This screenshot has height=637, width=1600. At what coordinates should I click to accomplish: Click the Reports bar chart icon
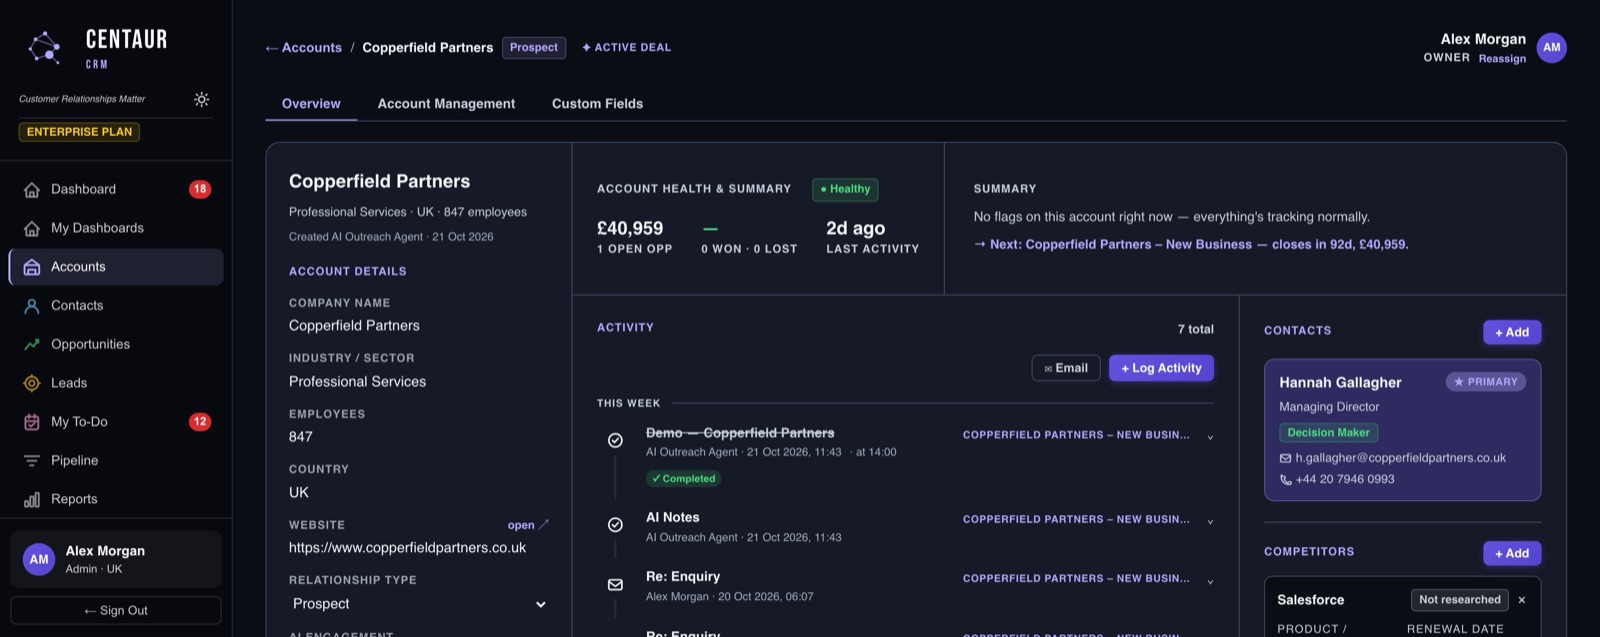(32, 499)
